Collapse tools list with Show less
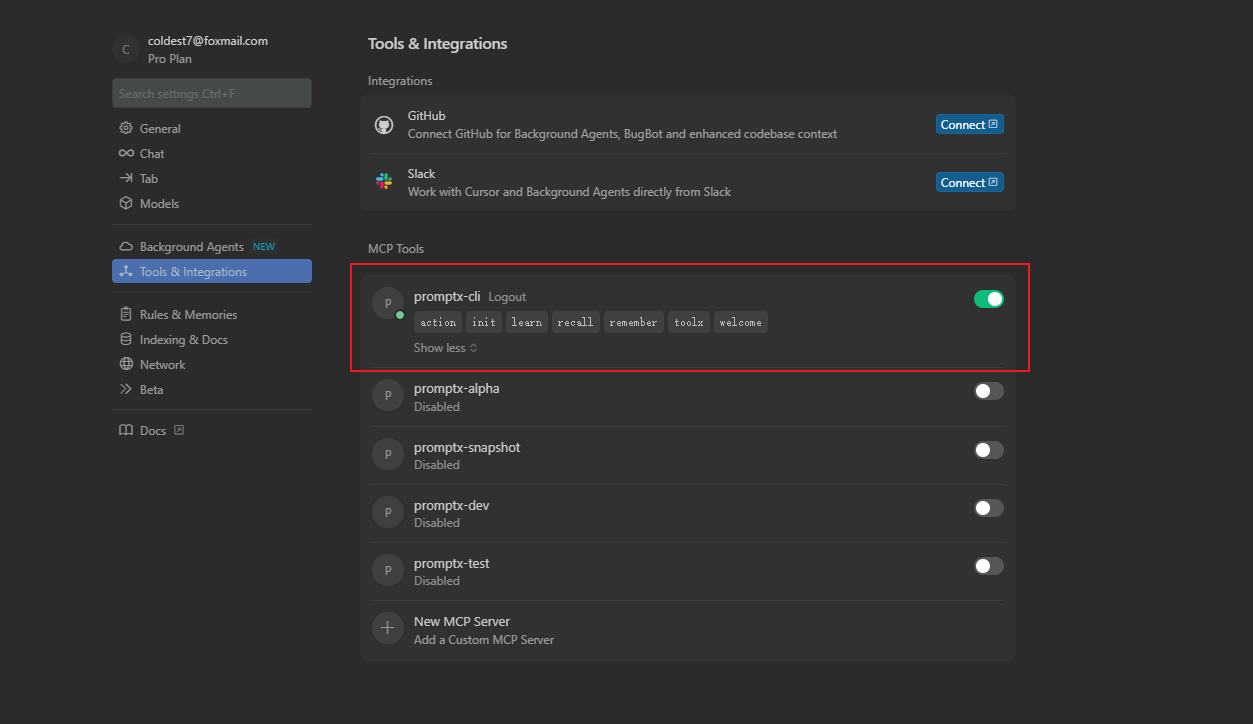The width and height of the screenshot is (1253, 724). pos(445,348)
